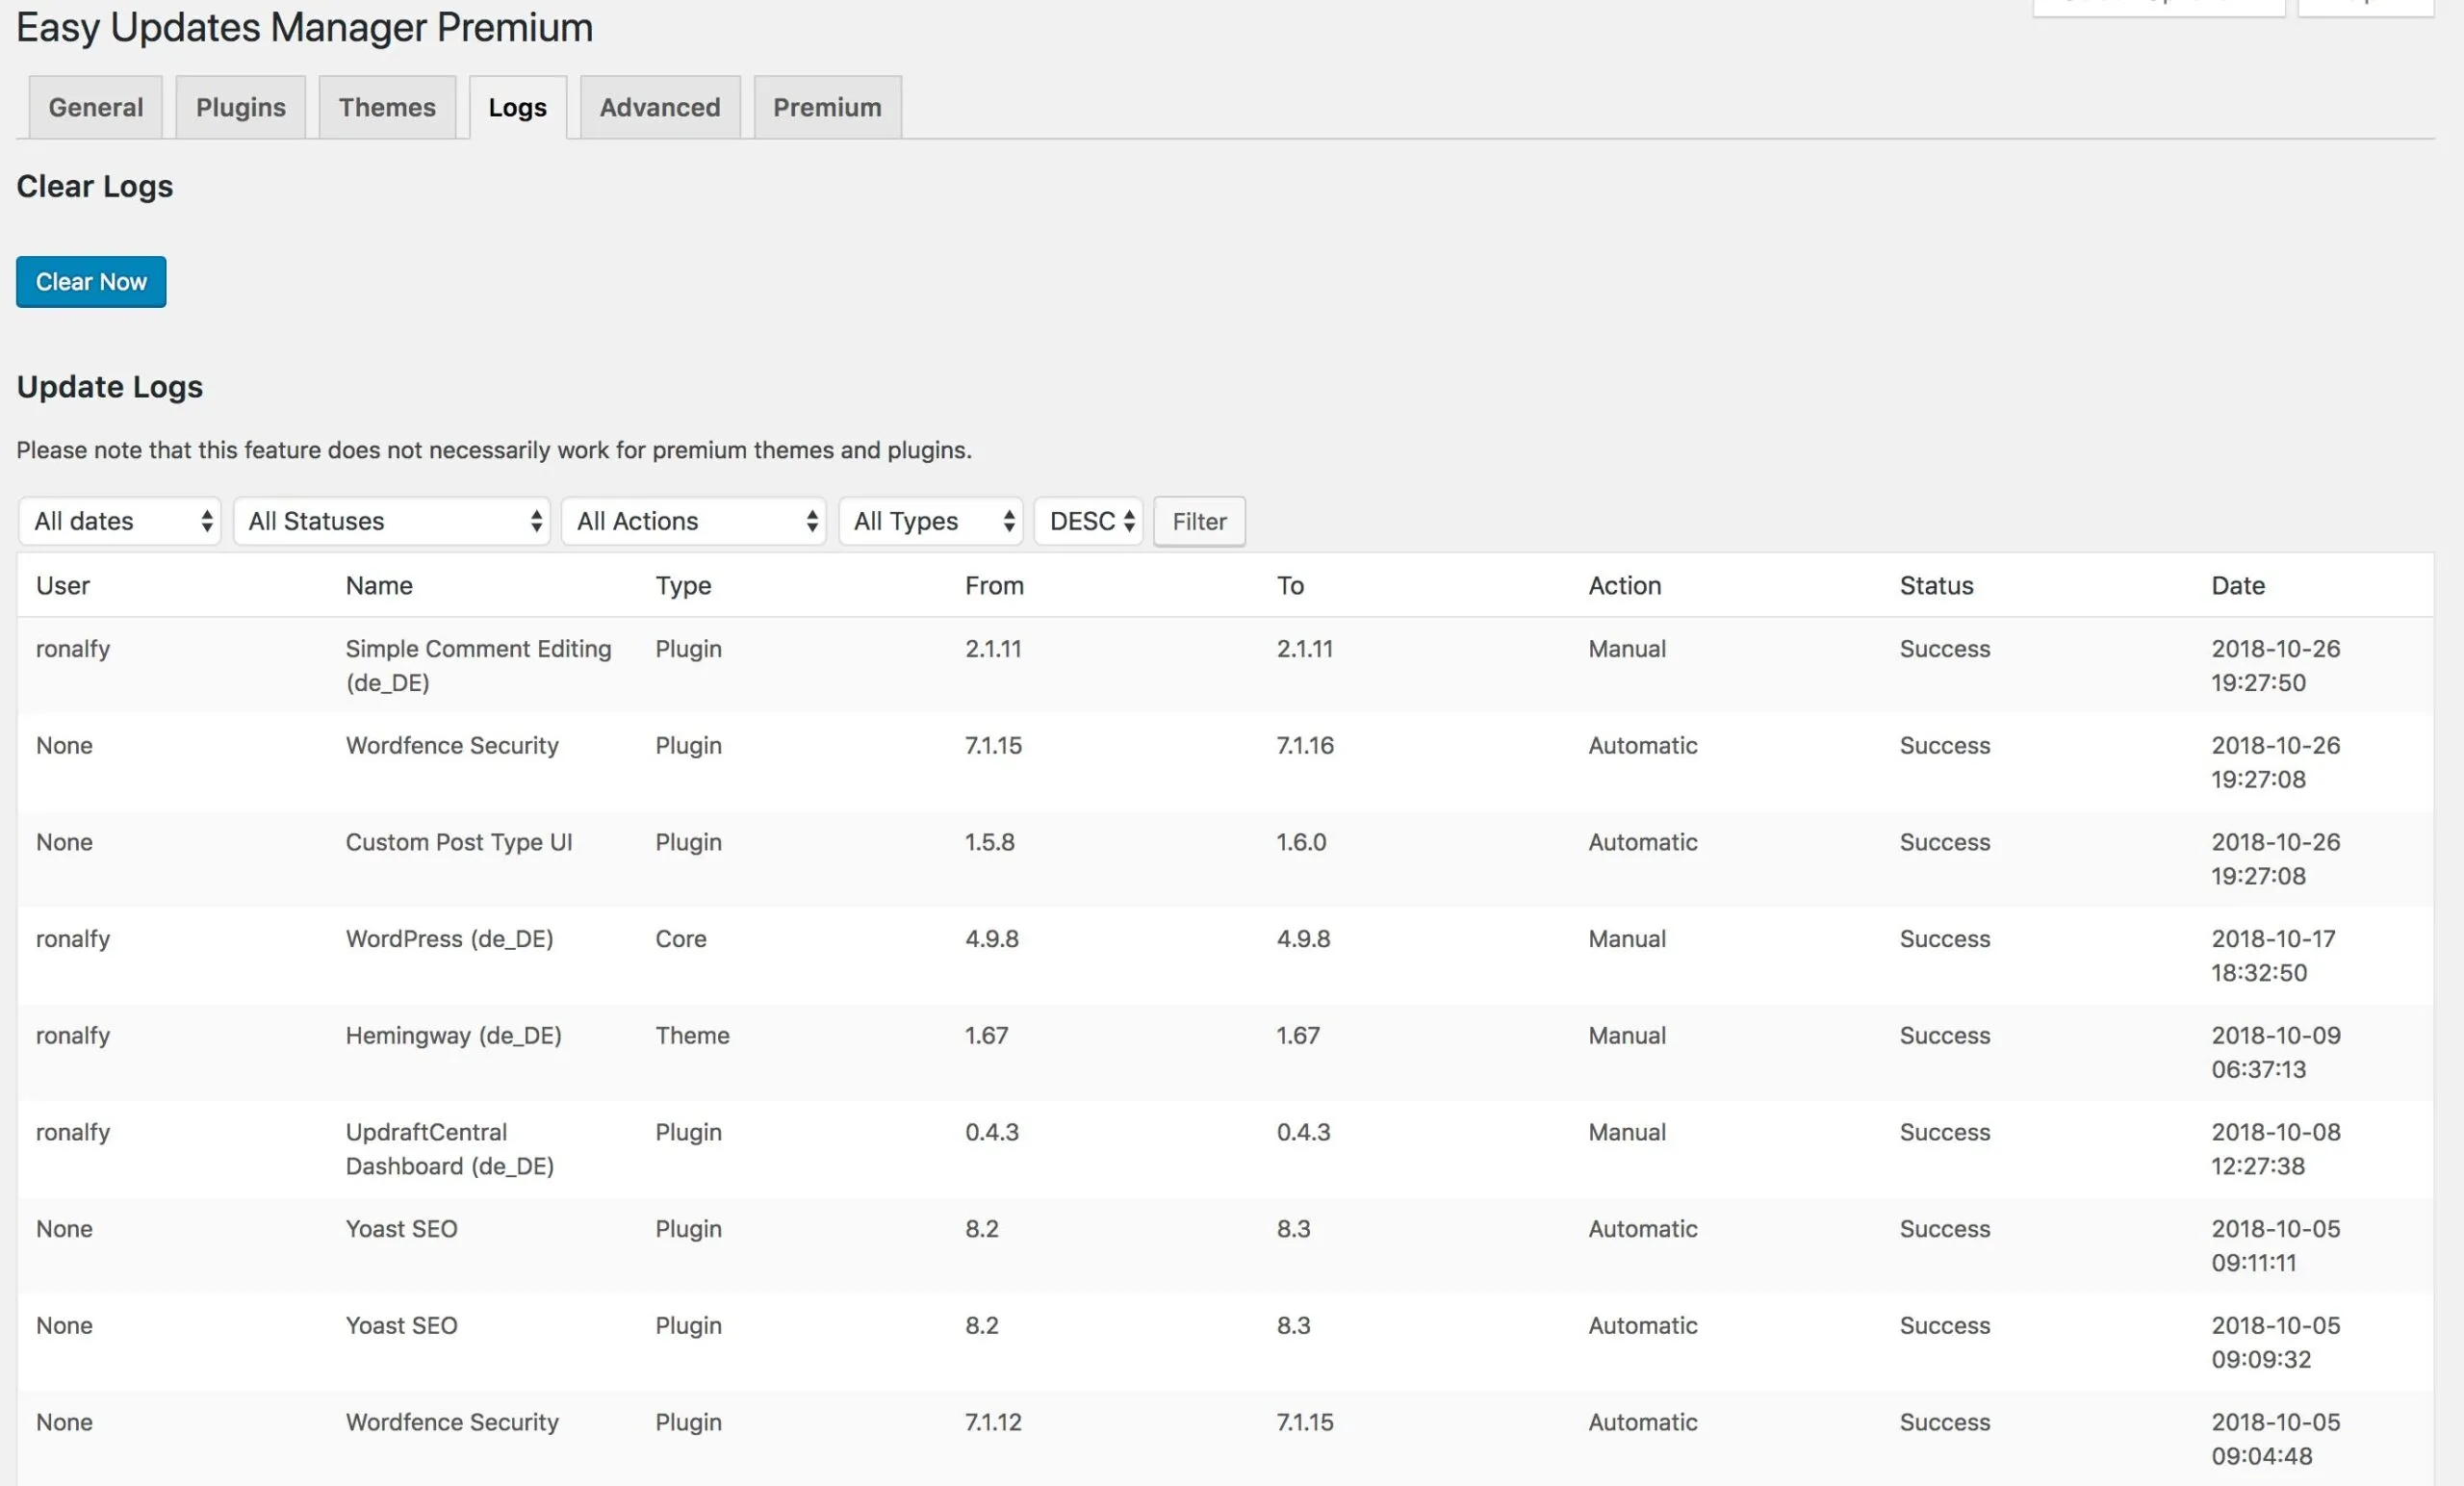2464x1486 pixels.
Task: Select the Premium tab
Action: (827, 107)
